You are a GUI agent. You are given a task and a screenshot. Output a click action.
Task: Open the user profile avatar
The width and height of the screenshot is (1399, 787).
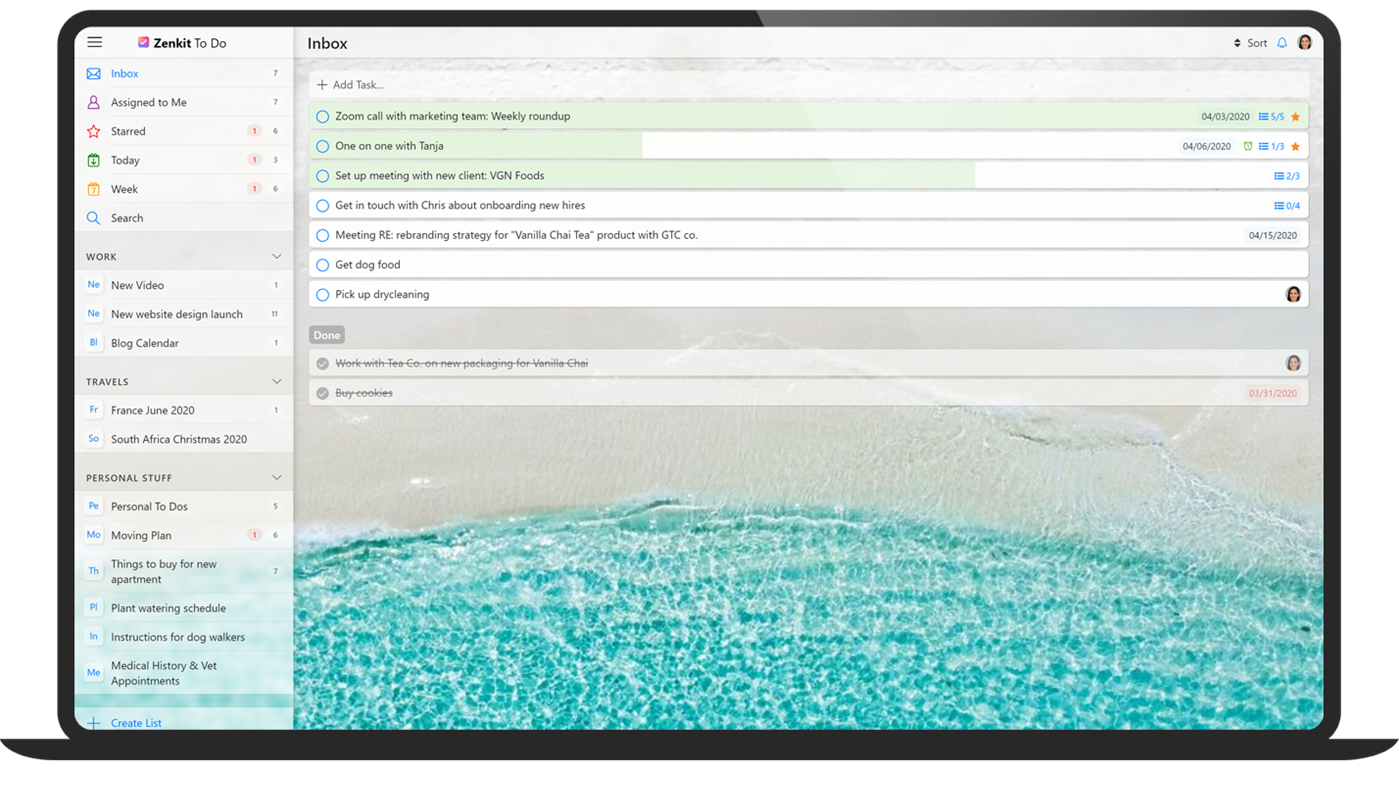point(1304,42)
